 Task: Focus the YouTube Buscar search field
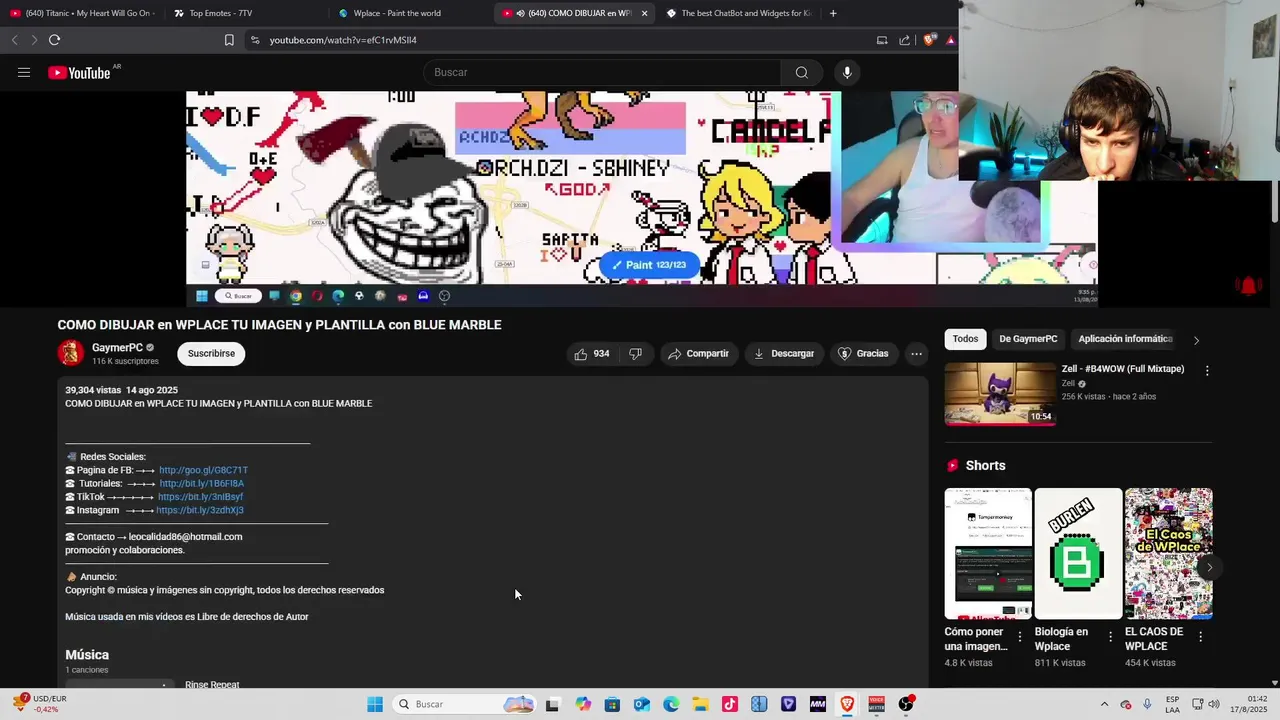pos(602,72)
